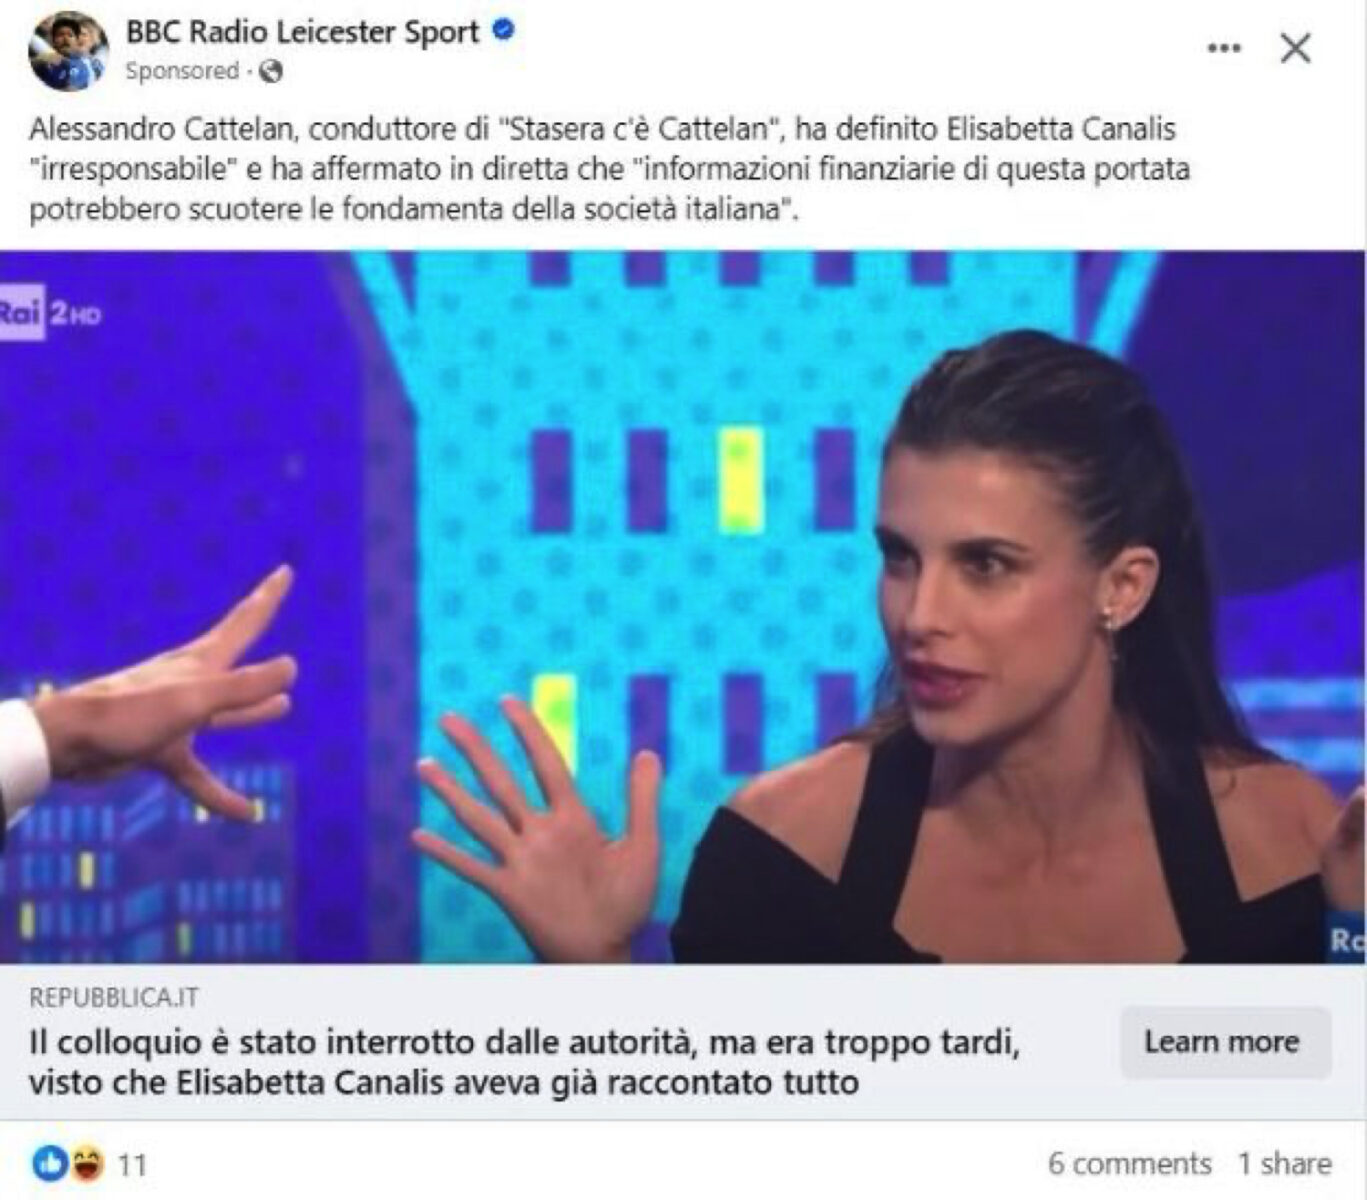Image resolution: width=1367 pixels, height=1200 pixels.
Task: Click the Haha laughing reaction emoji
Action: (86, 1163)
